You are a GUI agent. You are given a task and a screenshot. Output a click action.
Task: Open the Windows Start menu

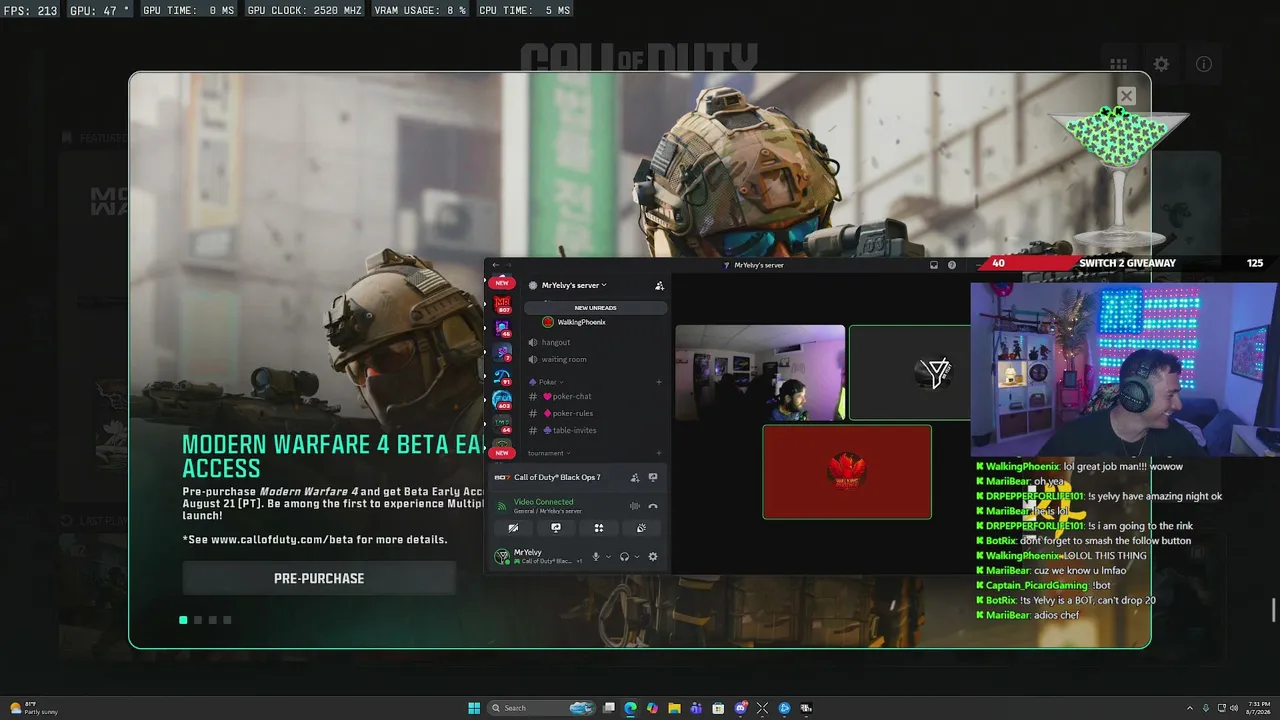474,708
